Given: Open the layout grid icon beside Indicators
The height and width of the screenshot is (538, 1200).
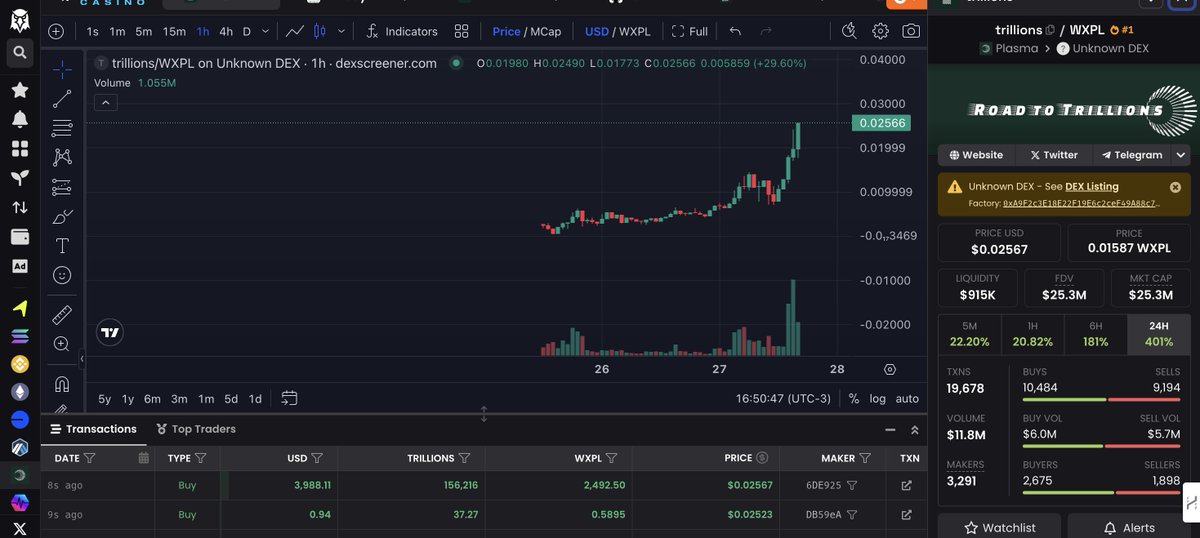Looking at the screenshot, I should [x=461, y=31].
